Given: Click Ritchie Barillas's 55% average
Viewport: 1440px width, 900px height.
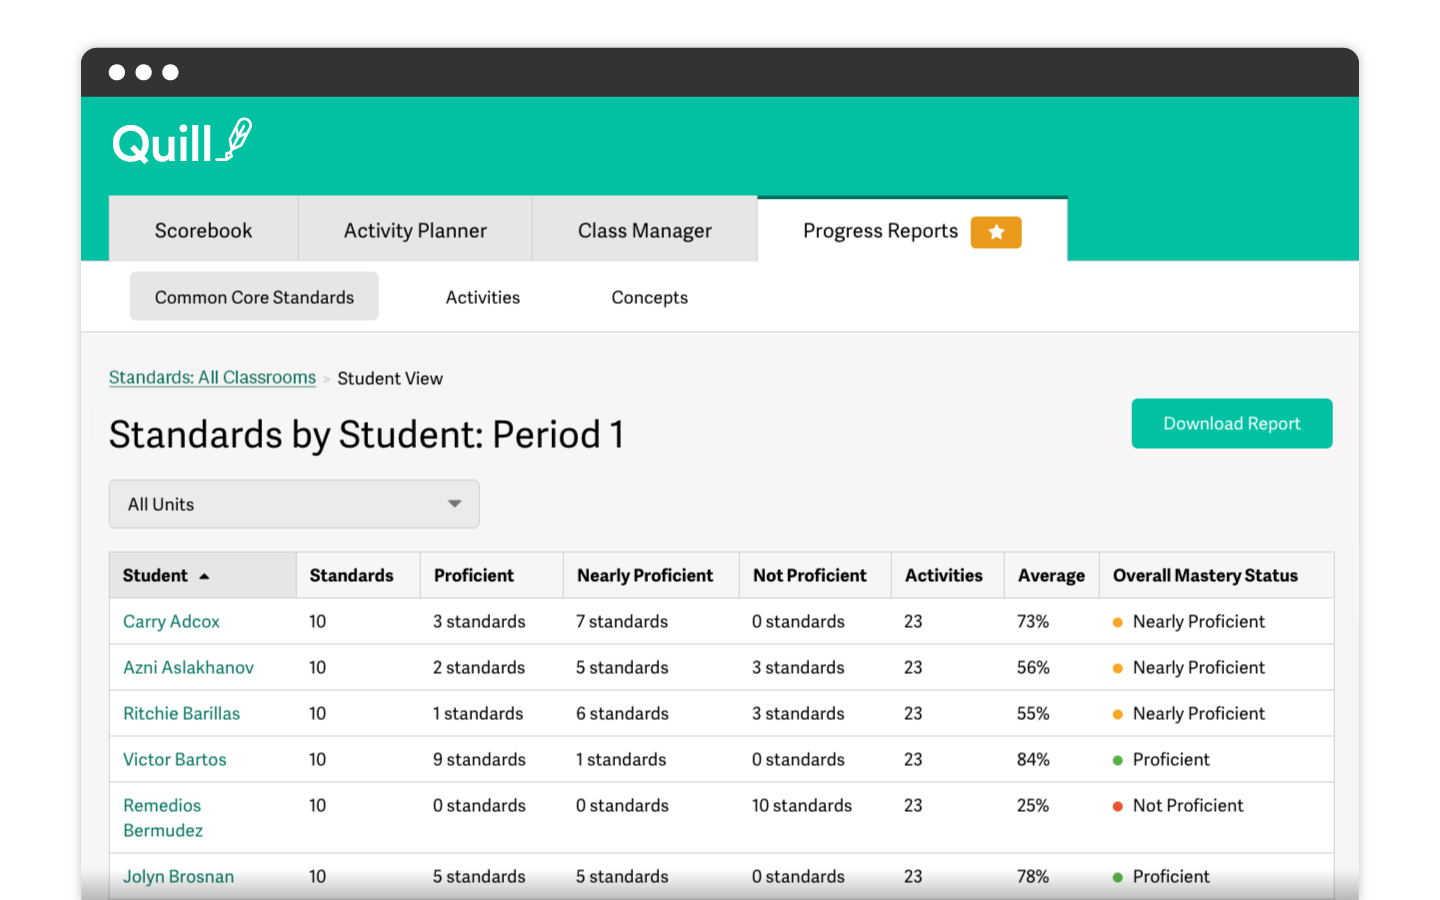Looking at the screenshot, I should 1033,713.
